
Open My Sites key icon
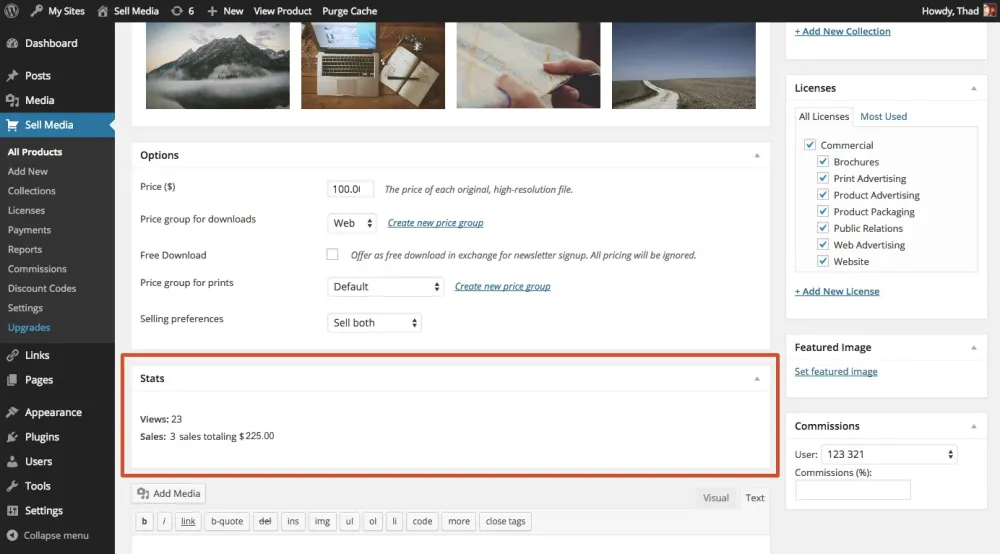pos(36,11)
